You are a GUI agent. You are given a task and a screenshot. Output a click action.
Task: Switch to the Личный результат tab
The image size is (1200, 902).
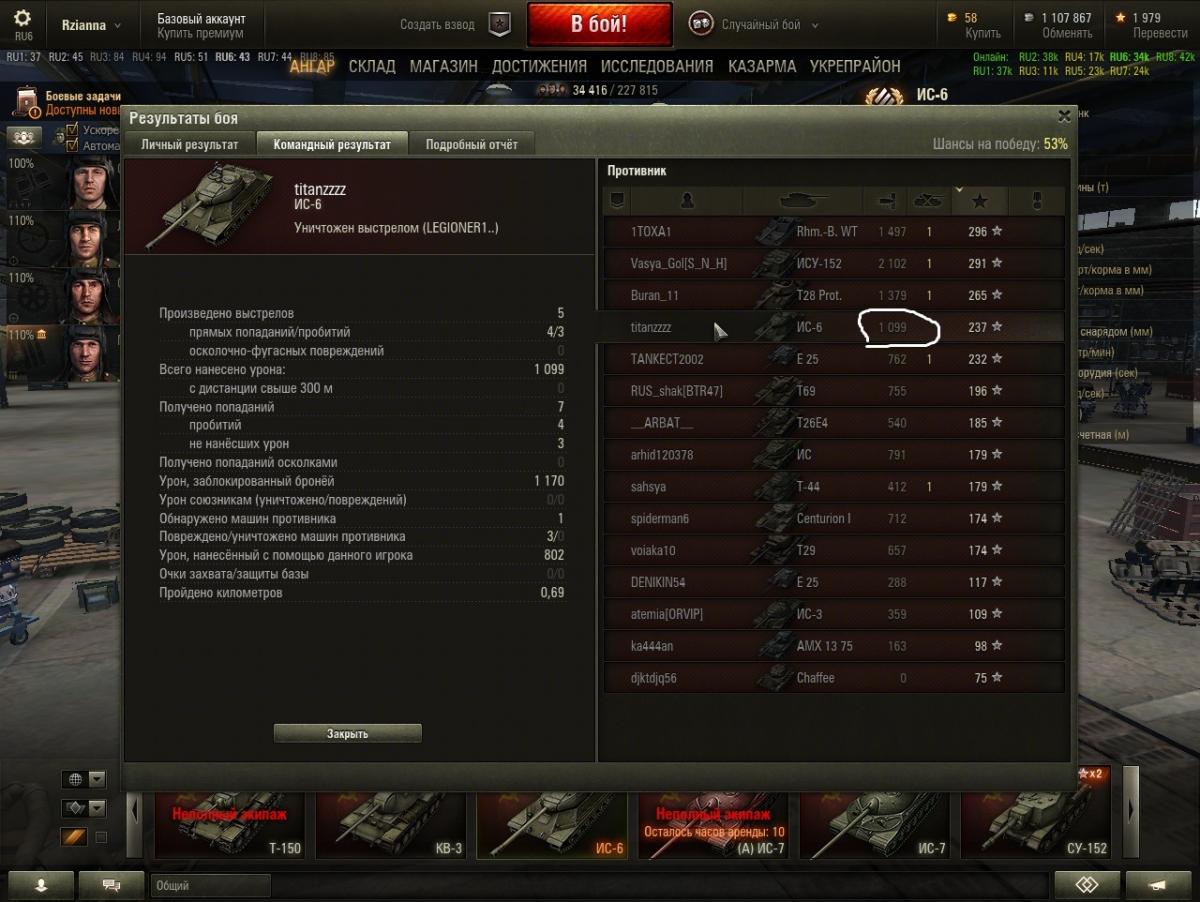click(190, 144)
